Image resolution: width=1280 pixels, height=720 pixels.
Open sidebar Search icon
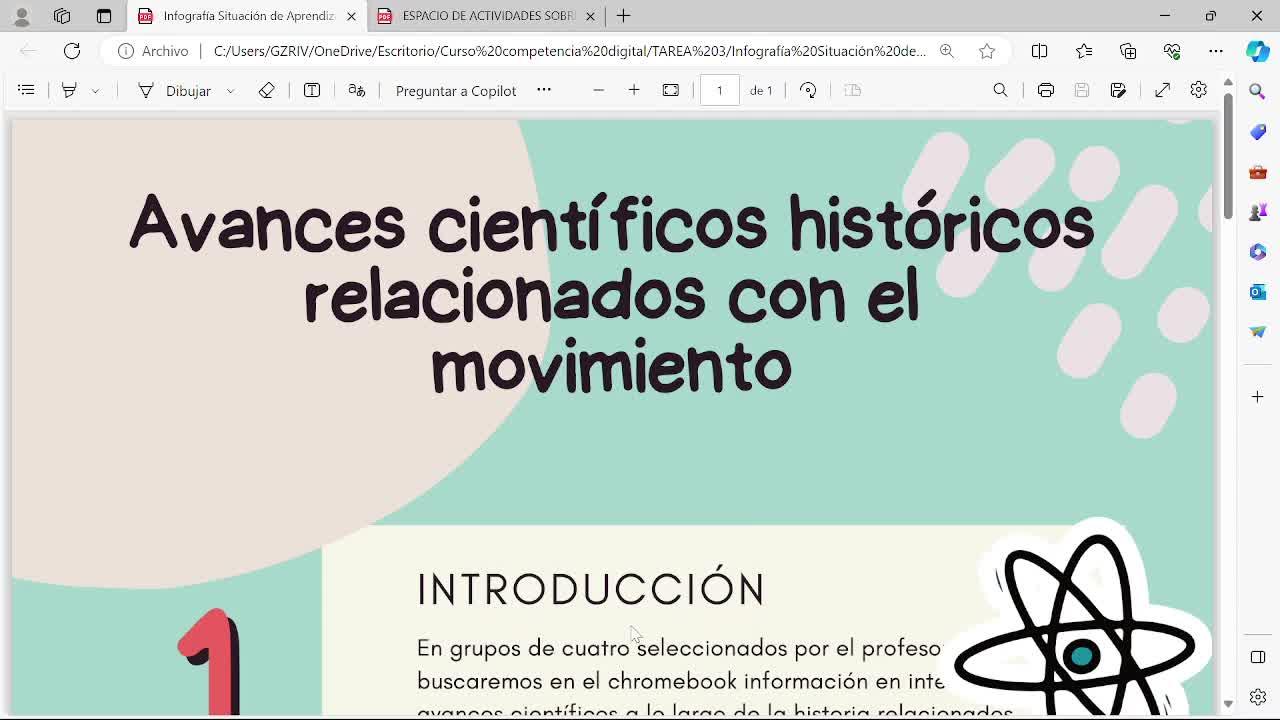1258,92
